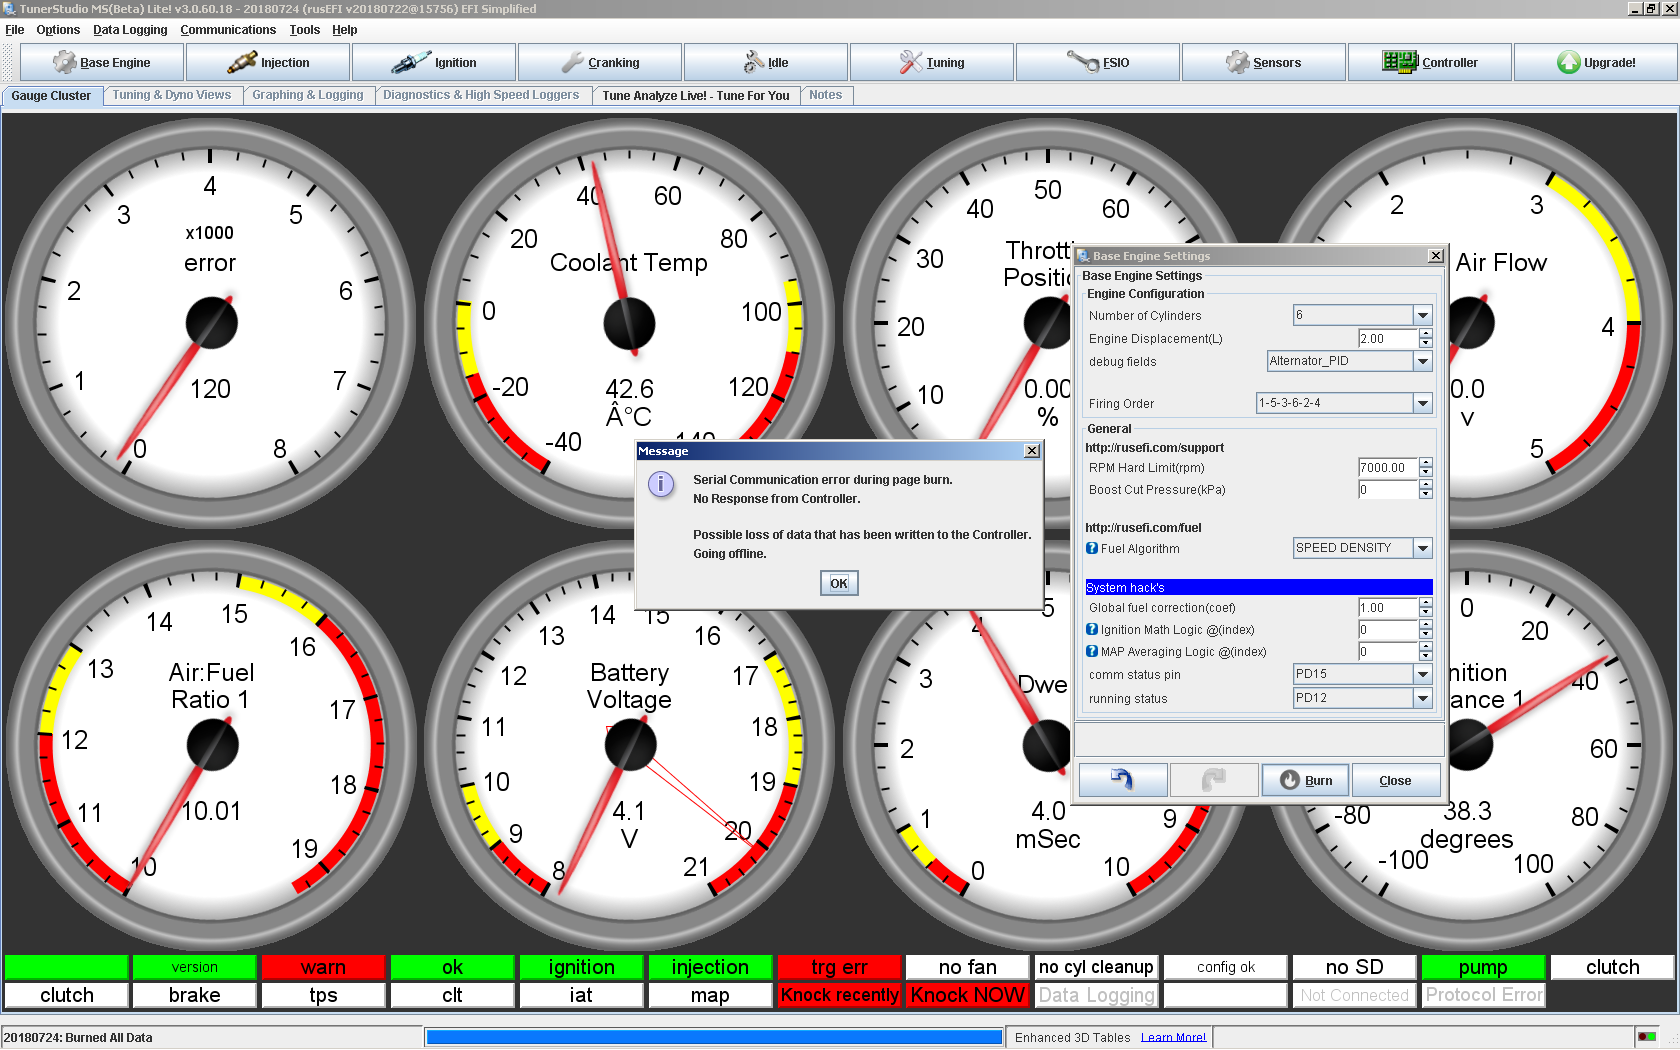Switch to Tuning & Dyno Views tab
The image size is (1680, 1050).
(x=172, y=95)
